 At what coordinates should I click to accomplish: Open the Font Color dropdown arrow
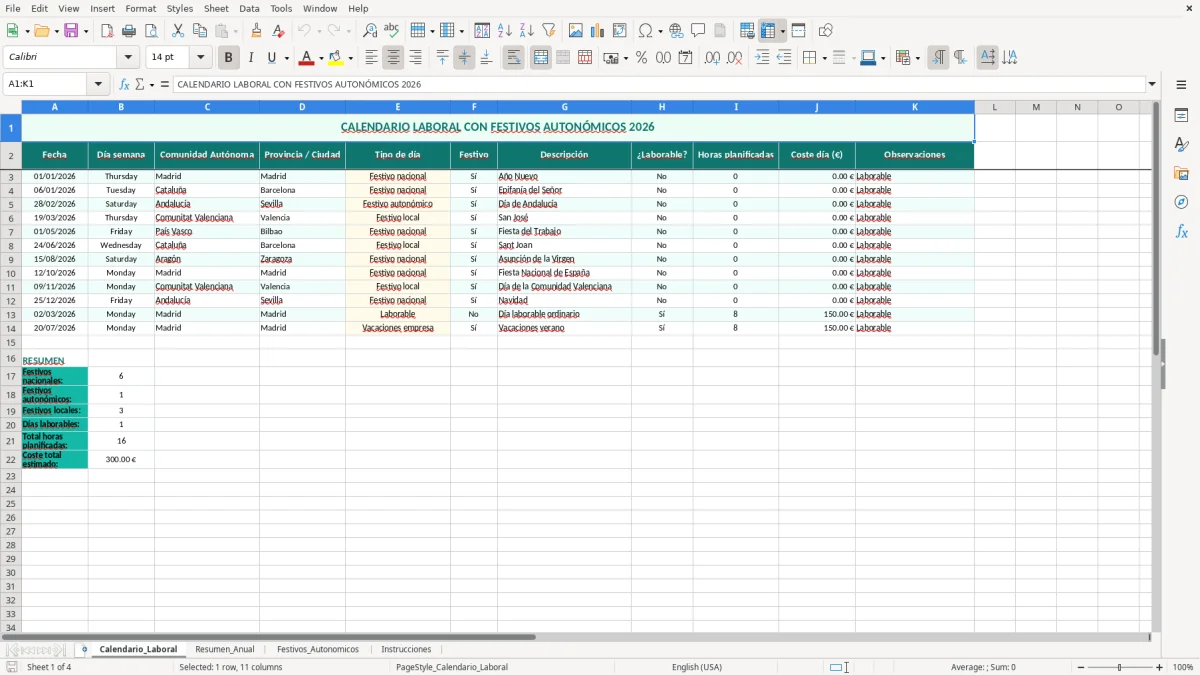click(320, 58)
